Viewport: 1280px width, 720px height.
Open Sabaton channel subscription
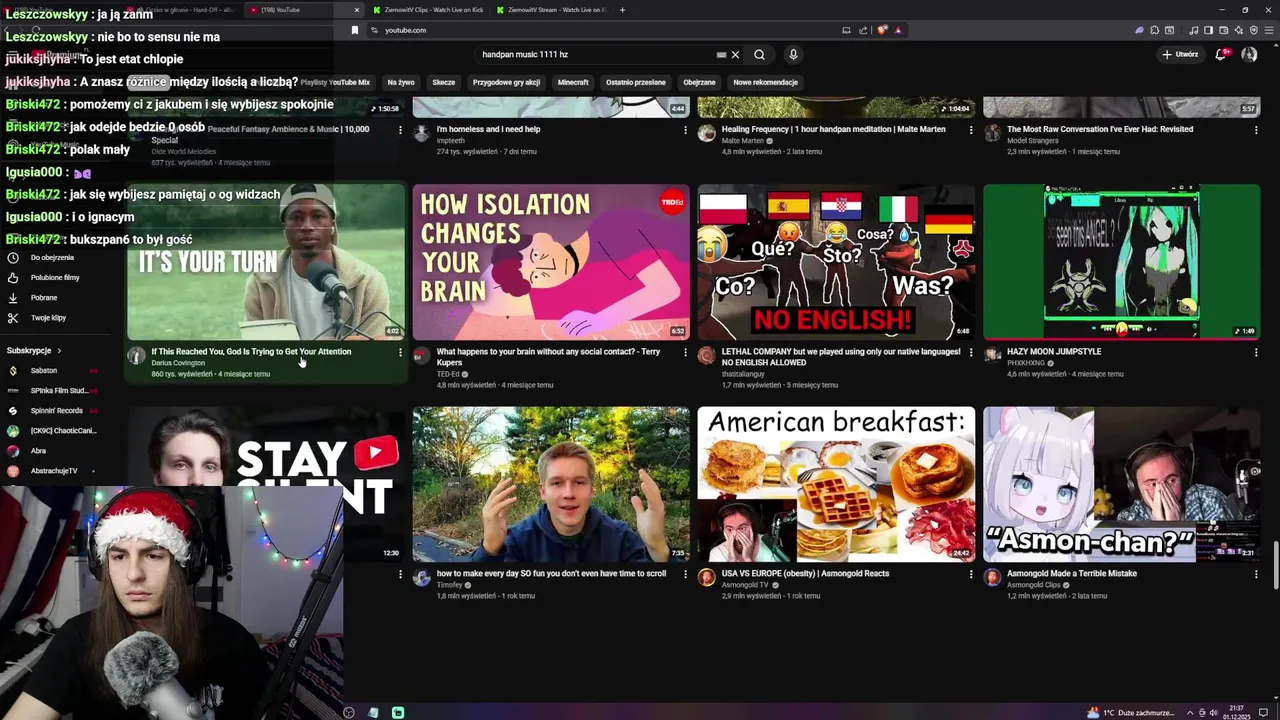pos(44,371)
